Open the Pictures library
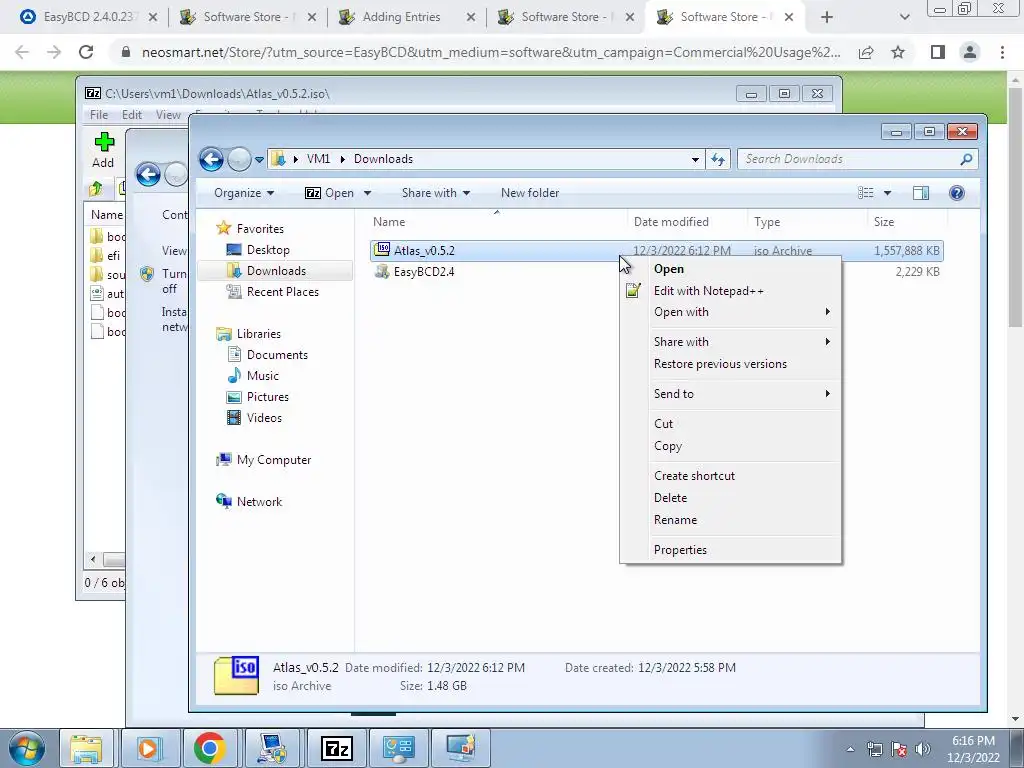The height and width of the screenshot is (768, 1024). pos(267,396)
